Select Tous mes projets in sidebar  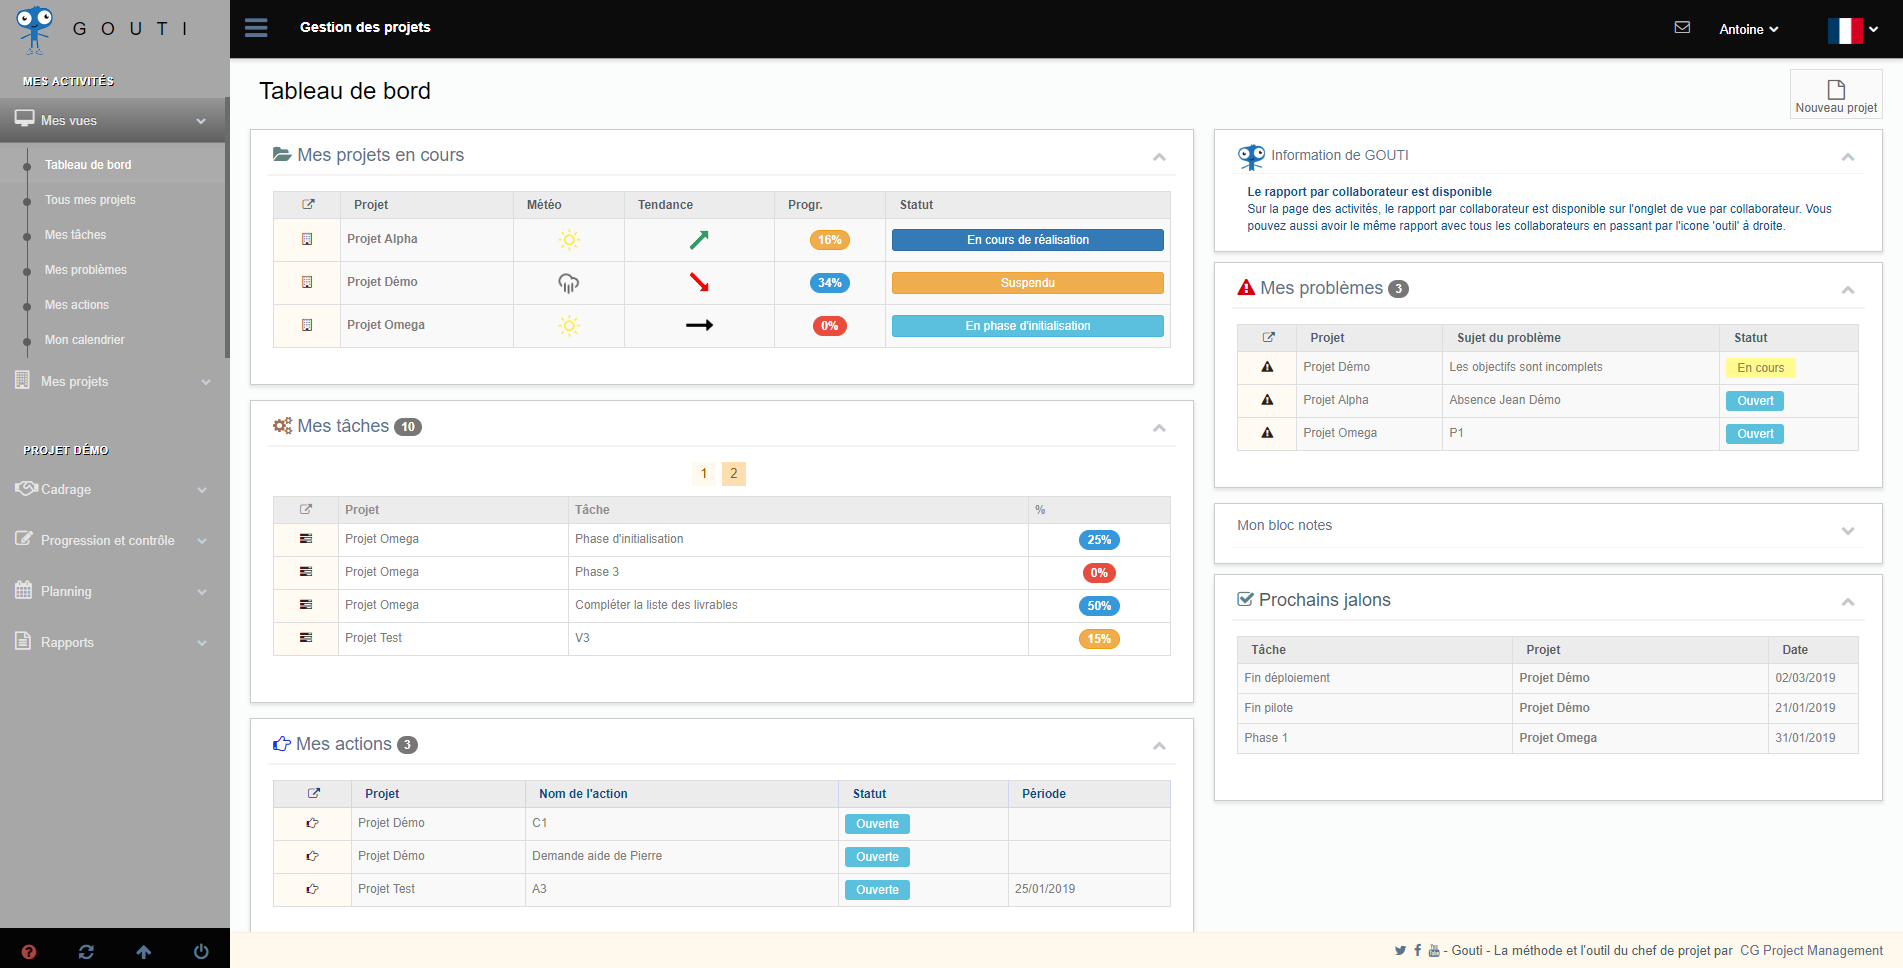90,200
